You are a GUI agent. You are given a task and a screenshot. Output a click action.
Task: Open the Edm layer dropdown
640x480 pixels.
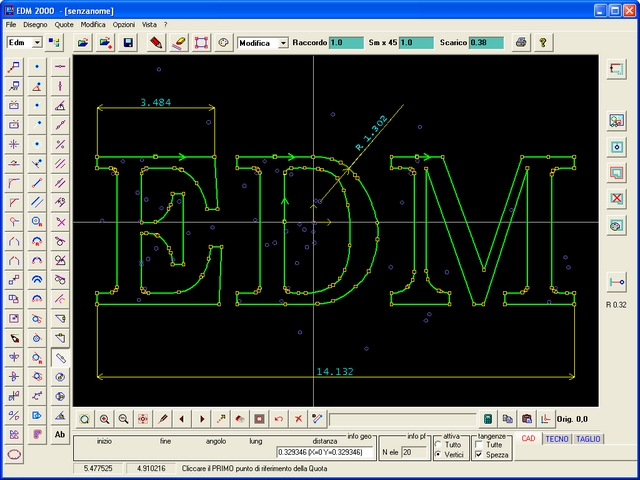(x=37, y=42)
